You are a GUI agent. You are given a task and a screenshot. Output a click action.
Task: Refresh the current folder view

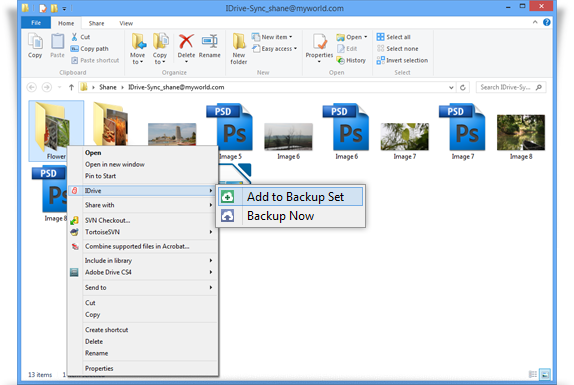[463, 87]
